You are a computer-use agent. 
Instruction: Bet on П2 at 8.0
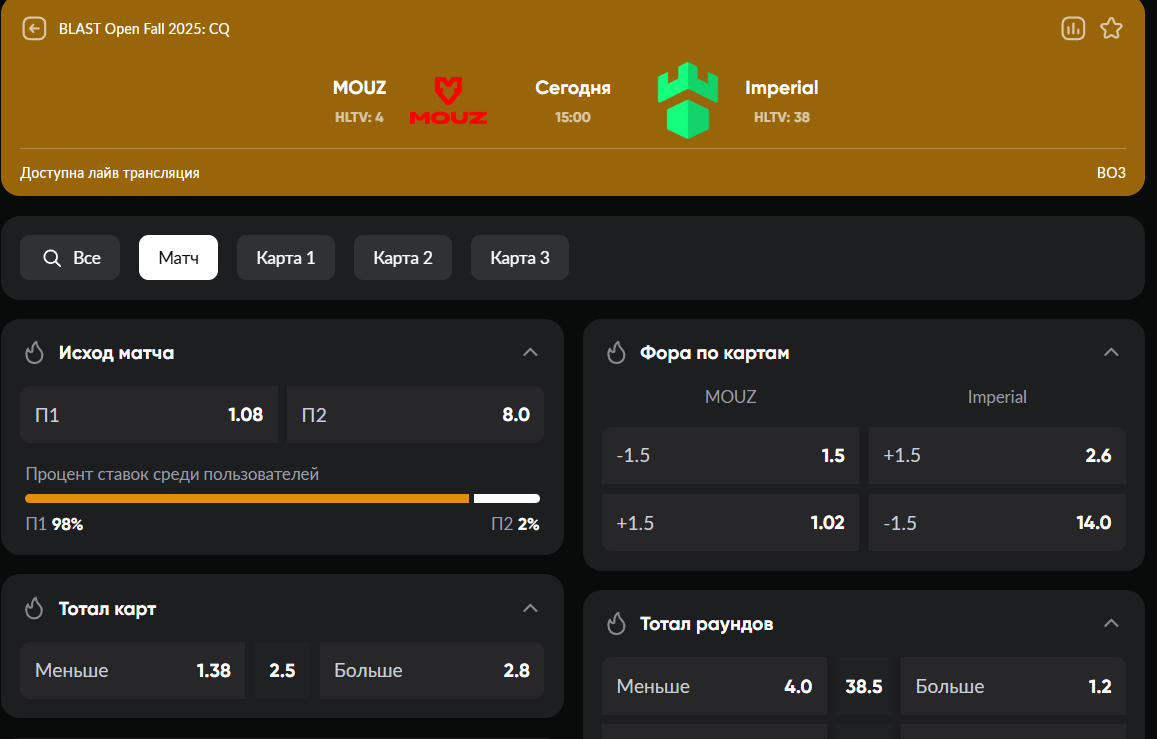415,414
